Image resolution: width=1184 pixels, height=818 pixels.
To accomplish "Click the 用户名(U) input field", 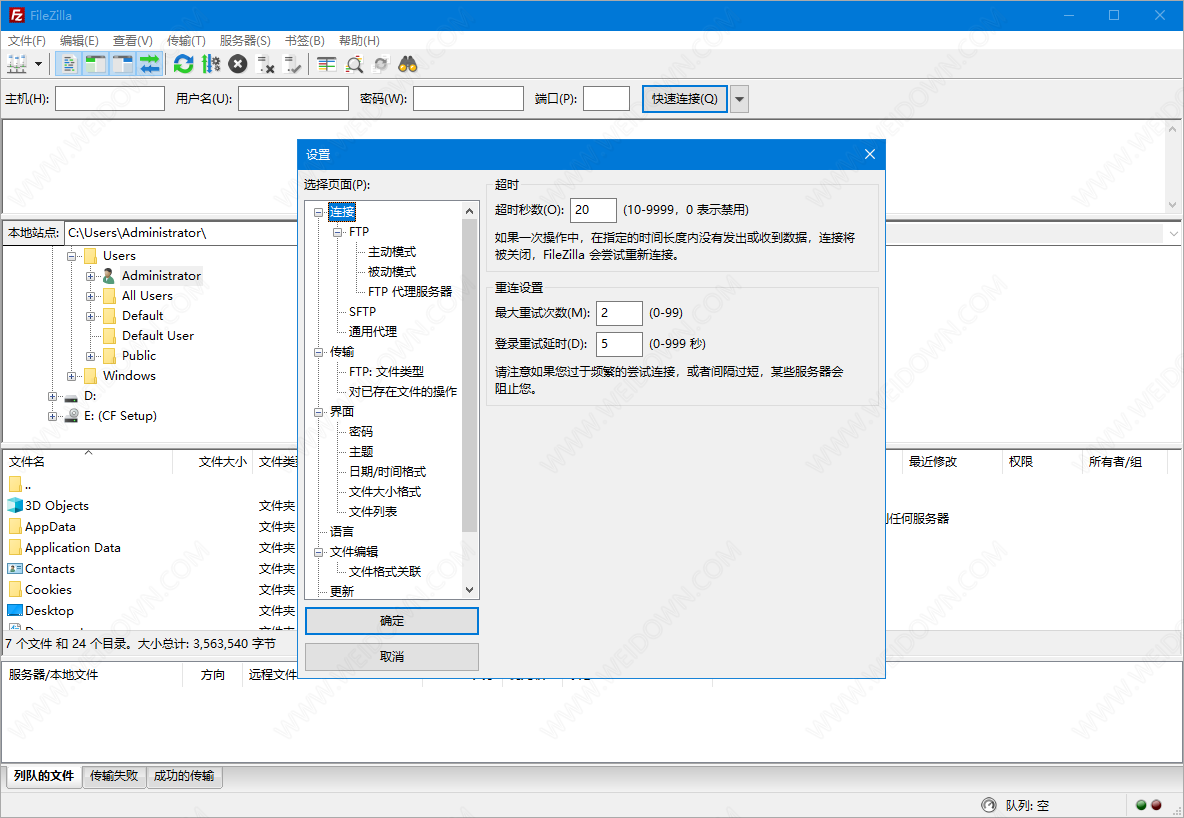I will pos(293,99).
